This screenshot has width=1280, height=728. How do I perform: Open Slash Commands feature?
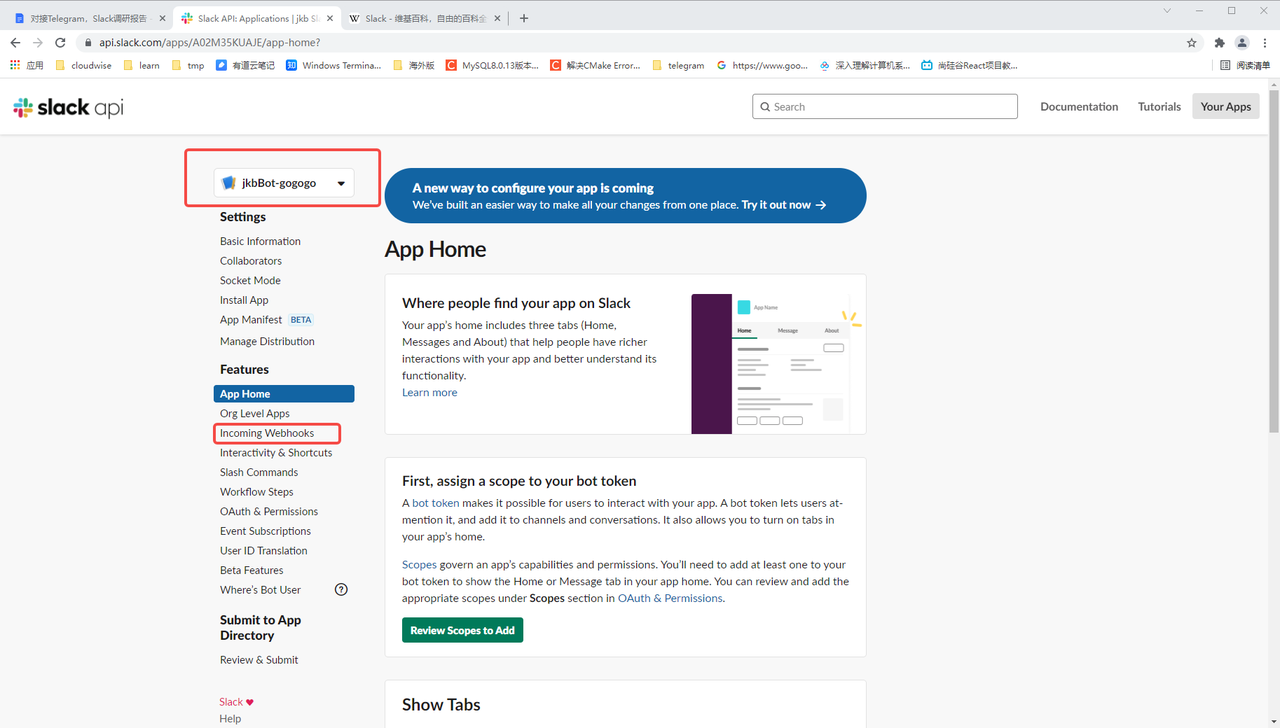pyautogui.click(x=259, y=472)
